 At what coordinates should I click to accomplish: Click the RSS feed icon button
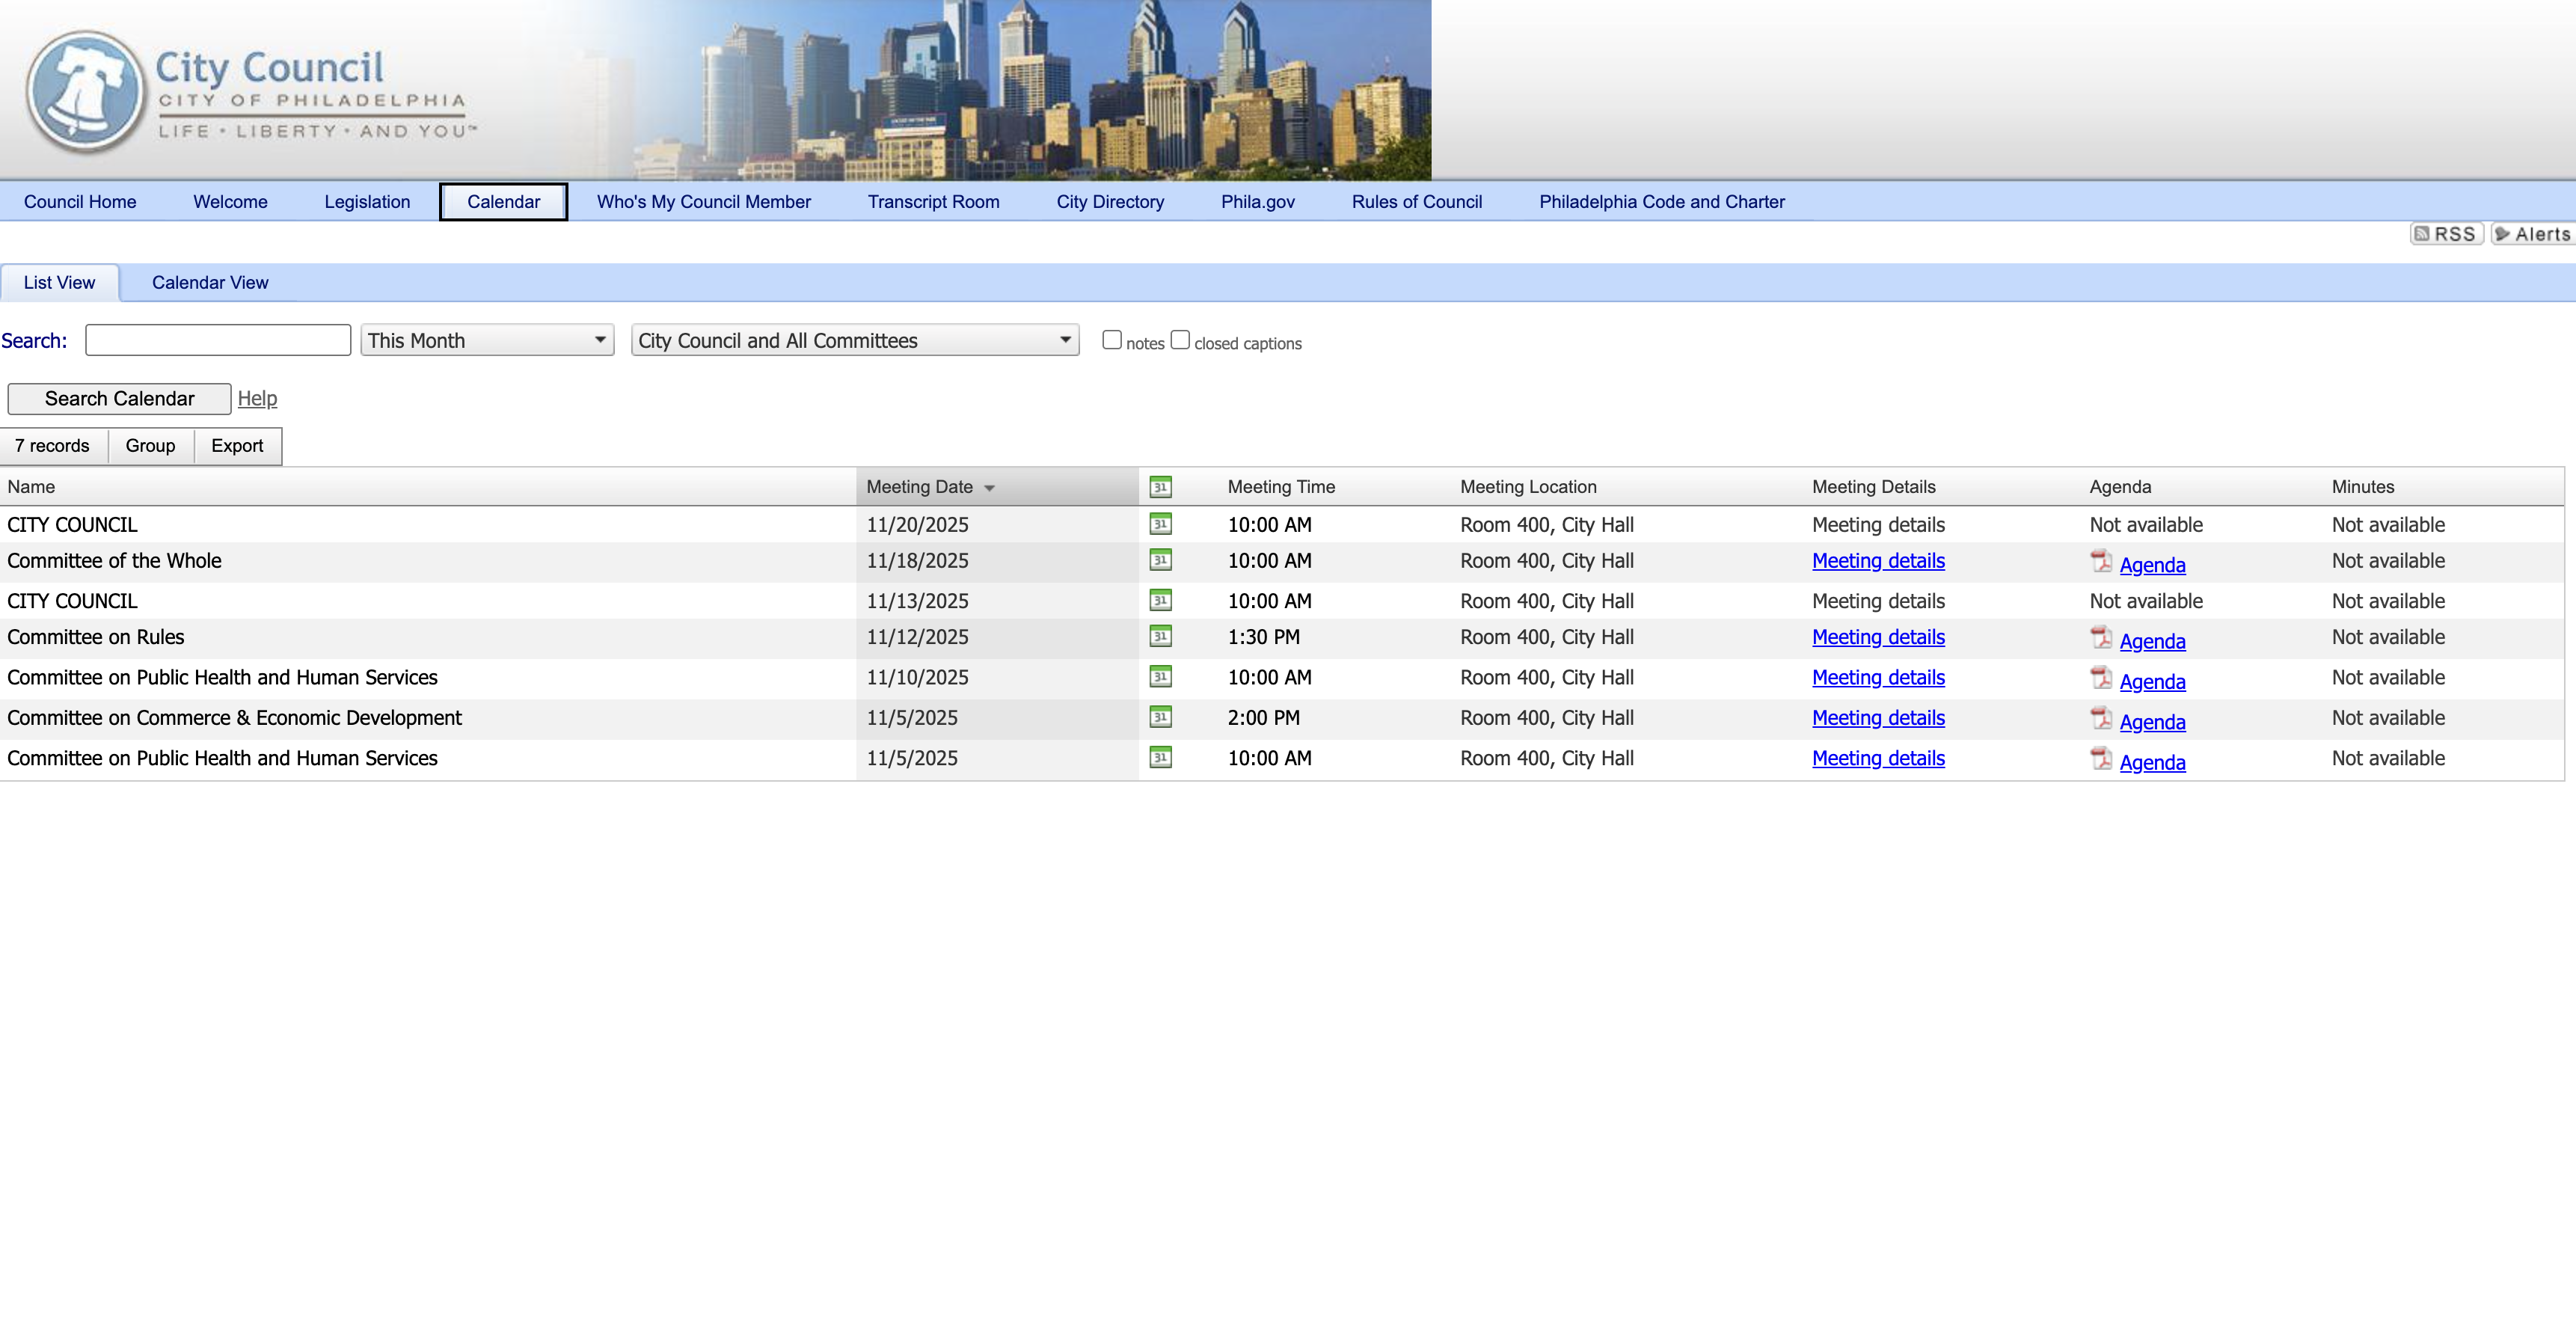pos(2445,234)
